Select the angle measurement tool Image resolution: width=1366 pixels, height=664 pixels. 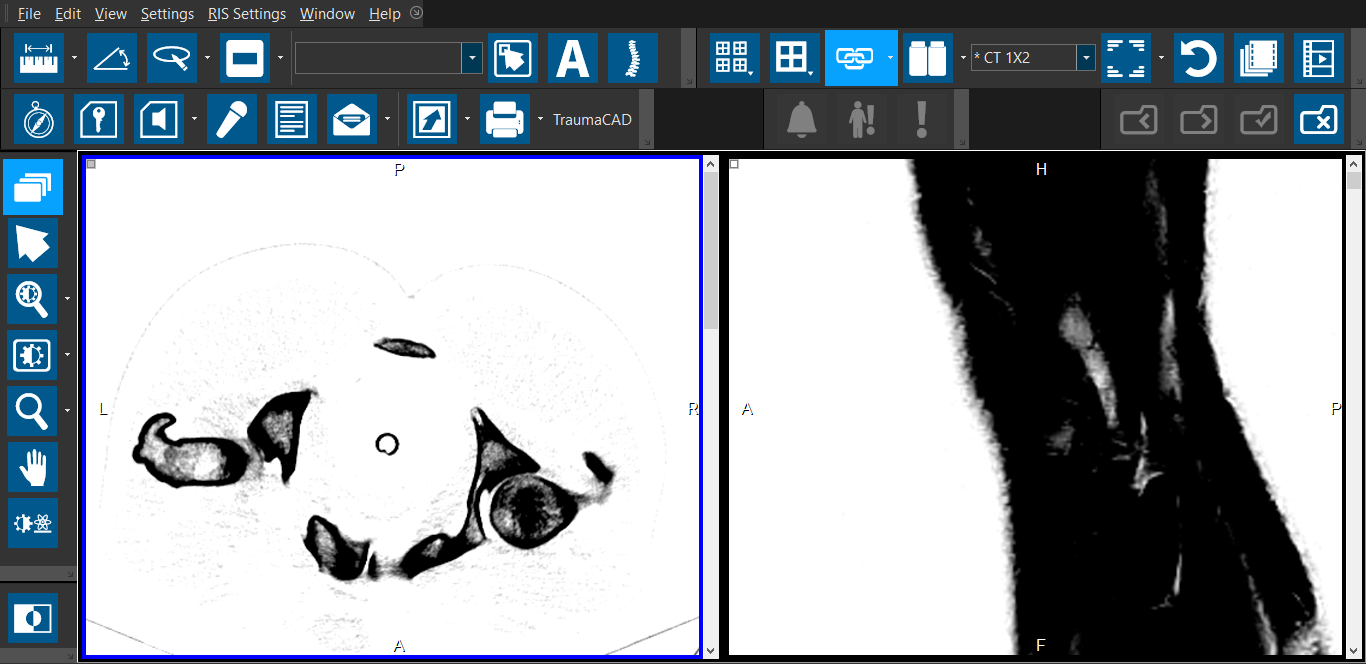[x=112, y=59]
